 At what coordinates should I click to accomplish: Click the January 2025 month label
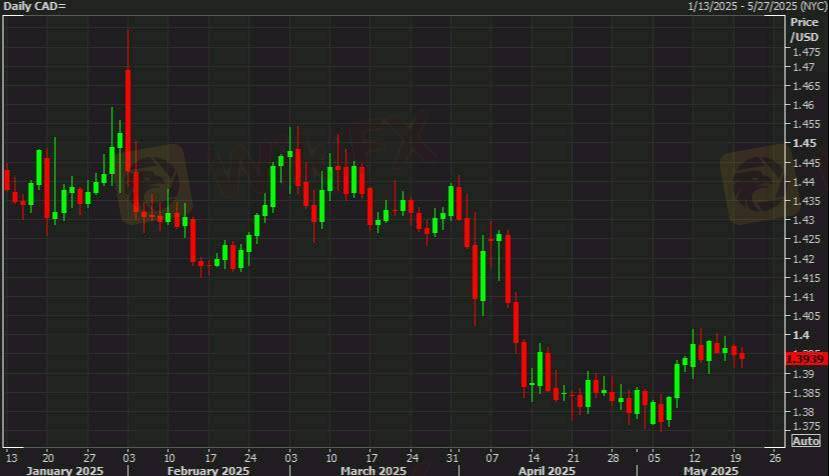(65, 470)
